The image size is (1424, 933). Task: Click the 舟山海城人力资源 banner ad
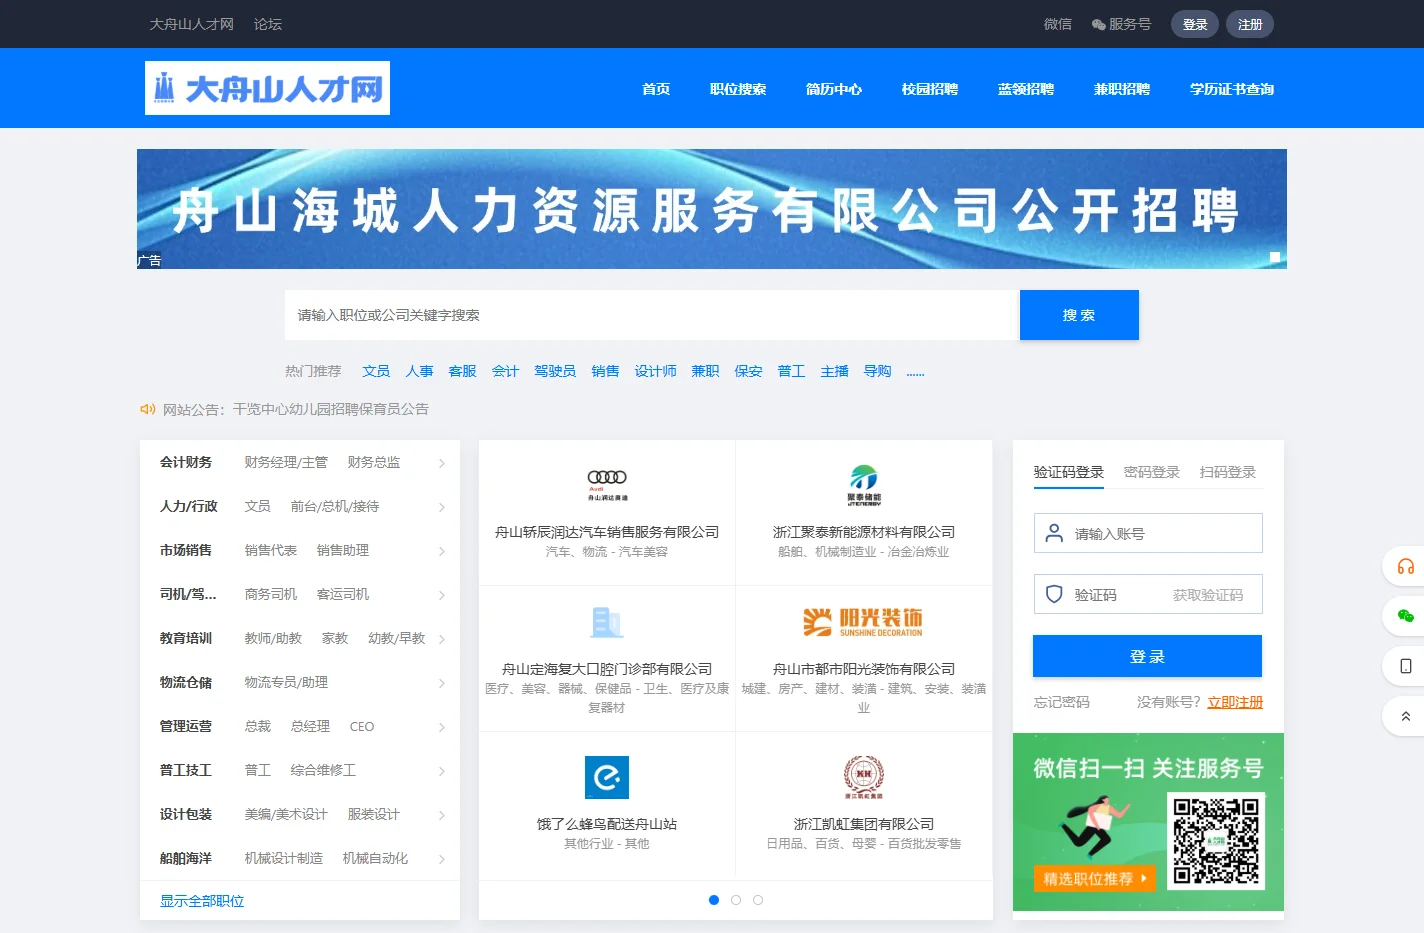click(x=712, y=209)
